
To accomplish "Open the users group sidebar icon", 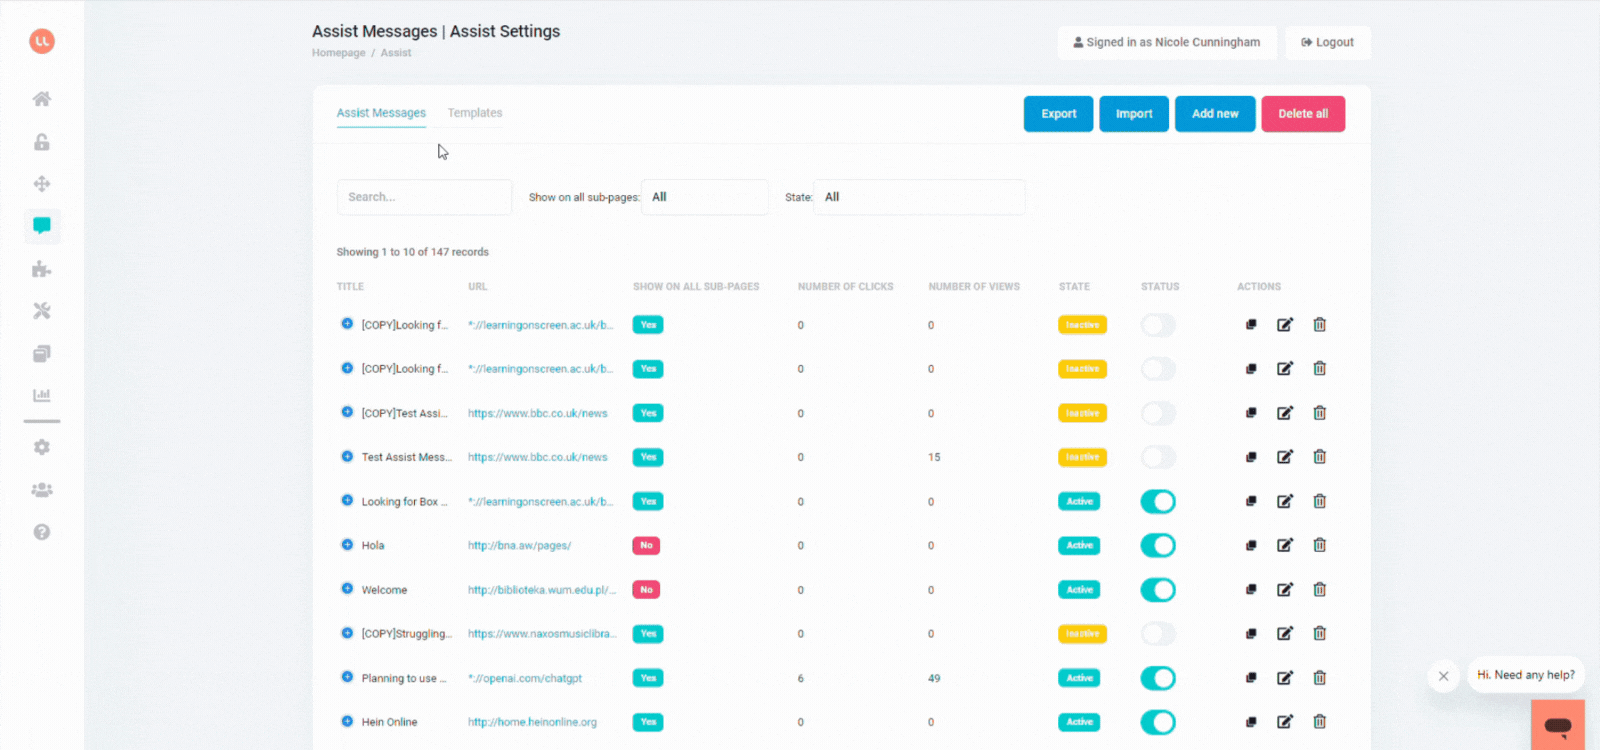I will [x=42, y=490].
